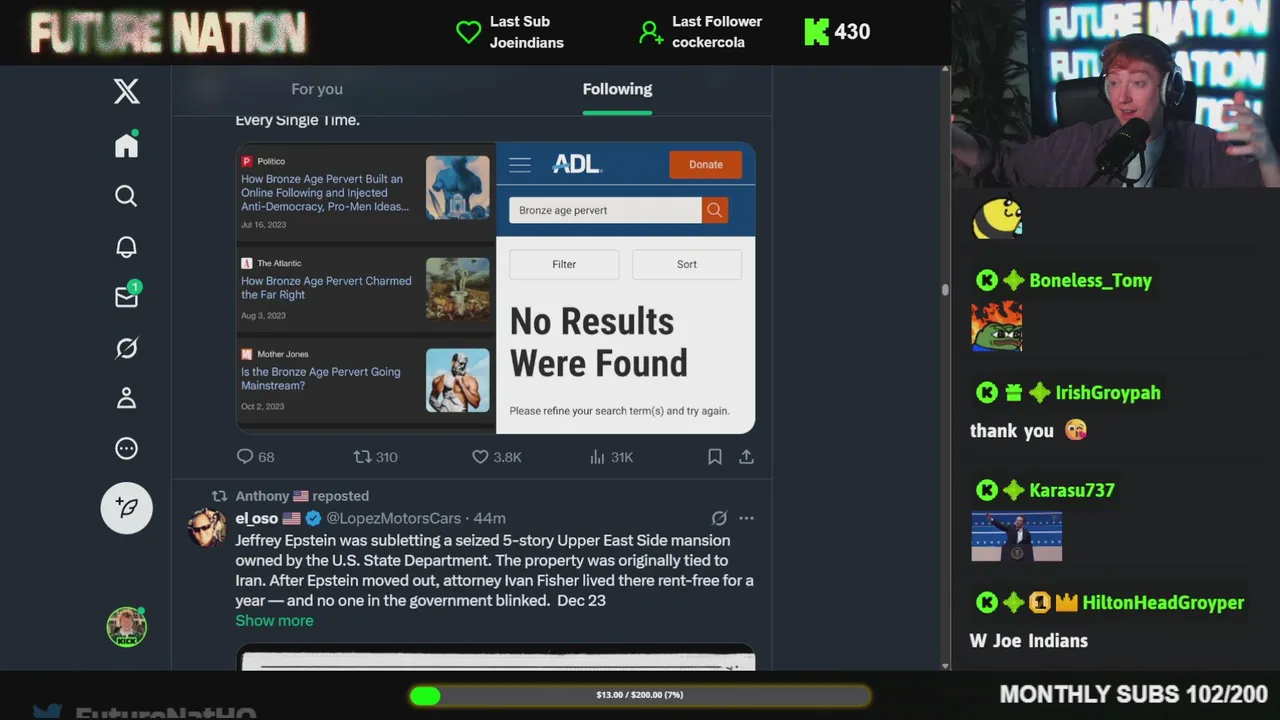Open Mother Jones article headline
1280x720 pixels.
coord(320,379)
